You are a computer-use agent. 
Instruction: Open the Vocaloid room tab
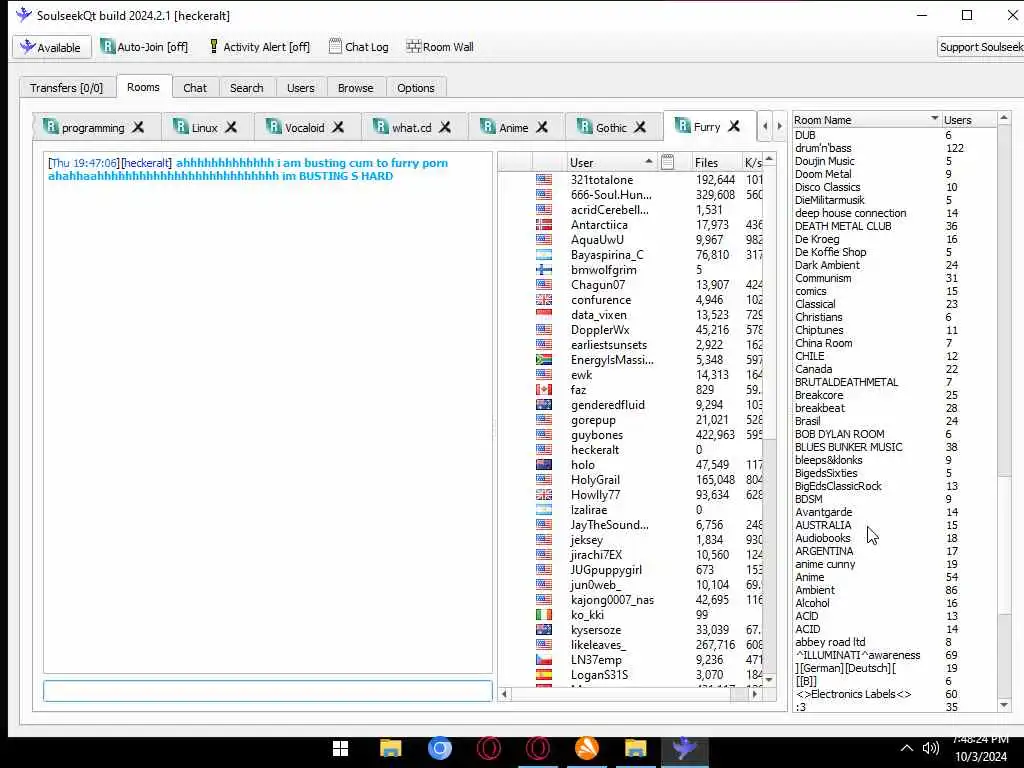pos(304,128)
